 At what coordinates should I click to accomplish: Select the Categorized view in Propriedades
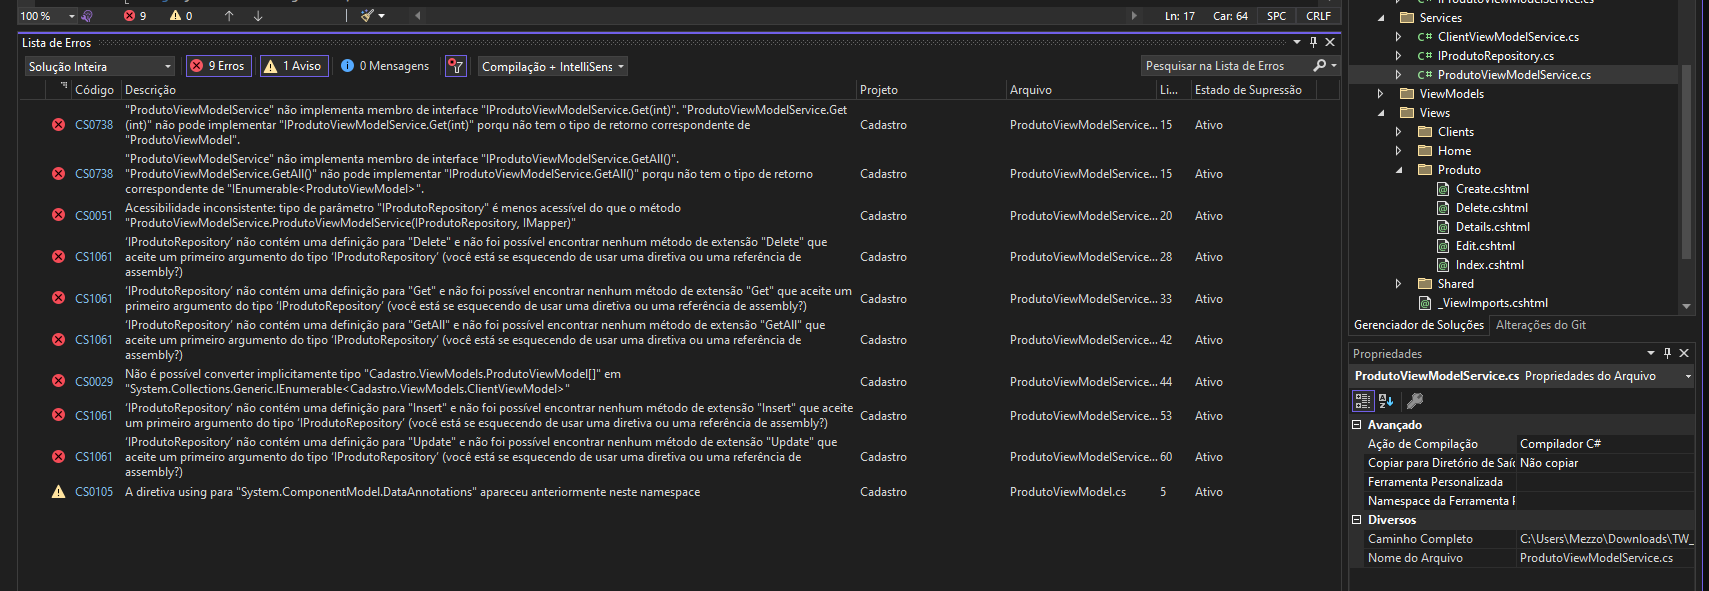tap(1362, 401)
